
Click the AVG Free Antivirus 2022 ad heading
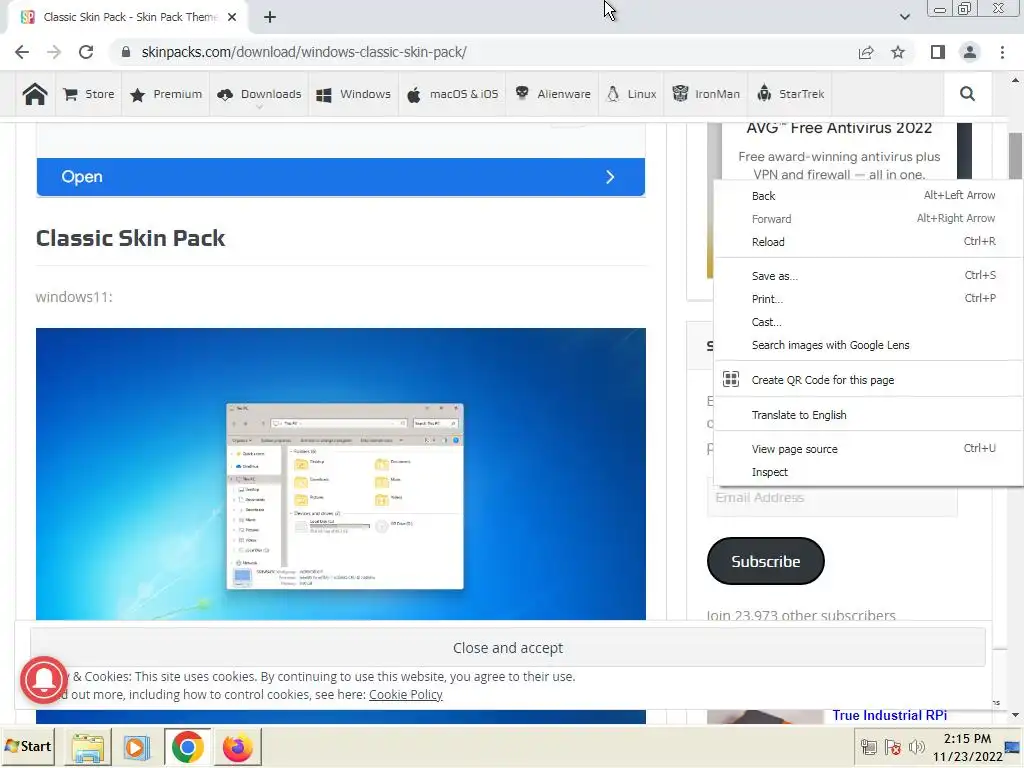(839, 128)
